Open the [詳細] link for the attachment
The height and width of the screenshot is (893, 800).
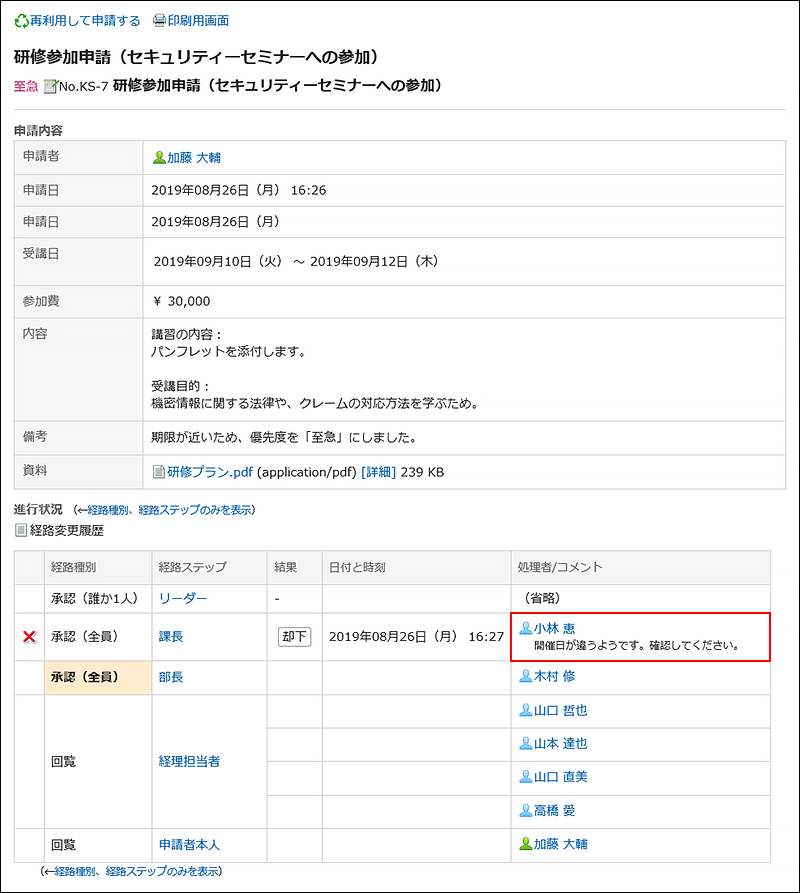tap(378, 472)
